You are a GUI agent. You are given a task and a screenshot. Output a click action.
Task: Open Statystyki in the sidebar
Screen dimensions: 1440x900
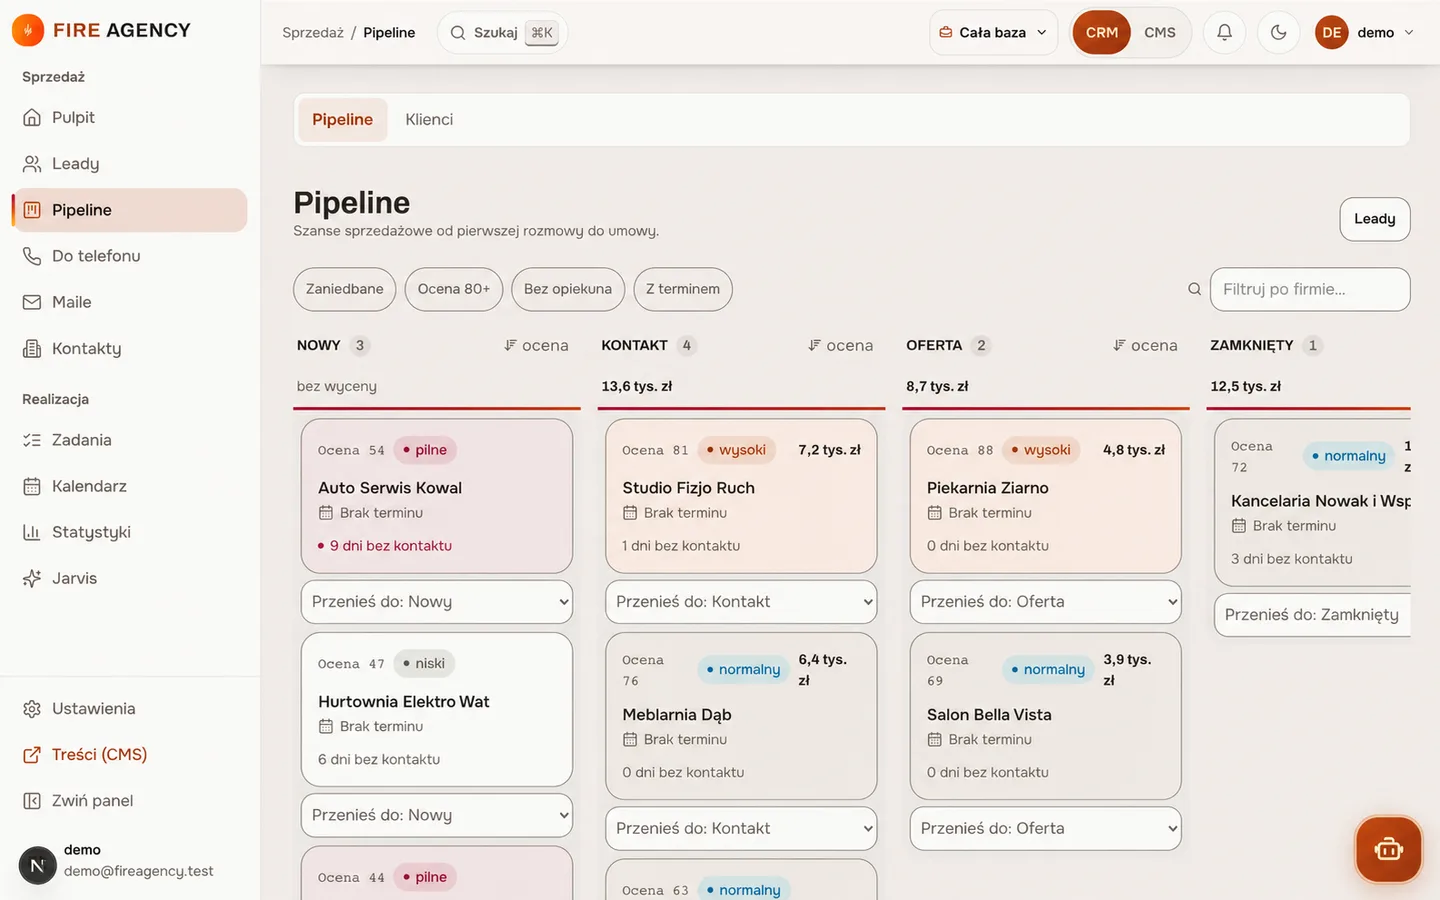(129, 532)
